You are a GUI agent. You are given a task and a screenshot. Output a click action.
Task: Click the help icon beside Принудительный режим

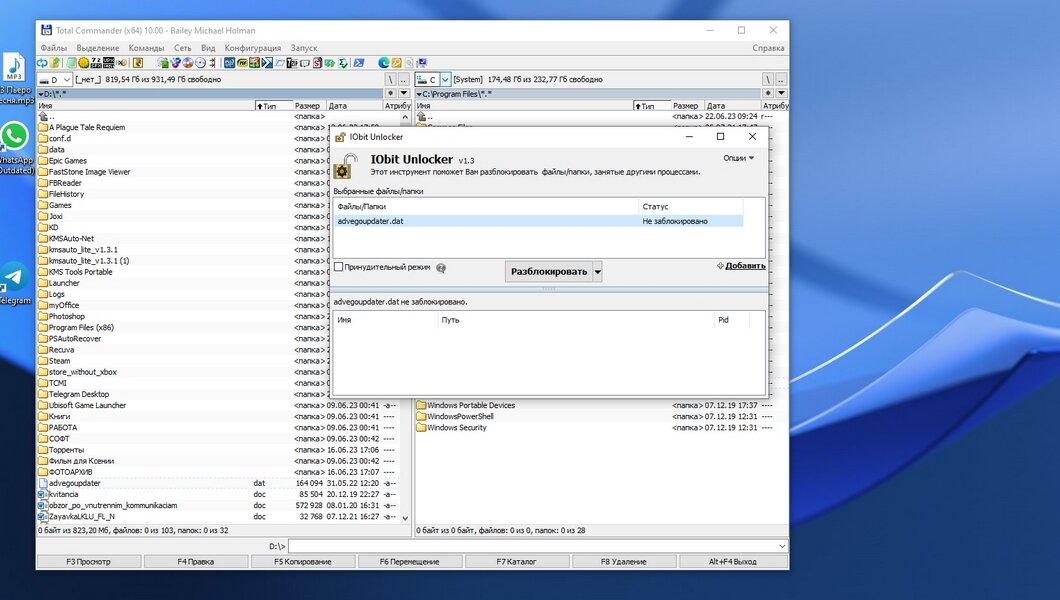coord(441,268)
